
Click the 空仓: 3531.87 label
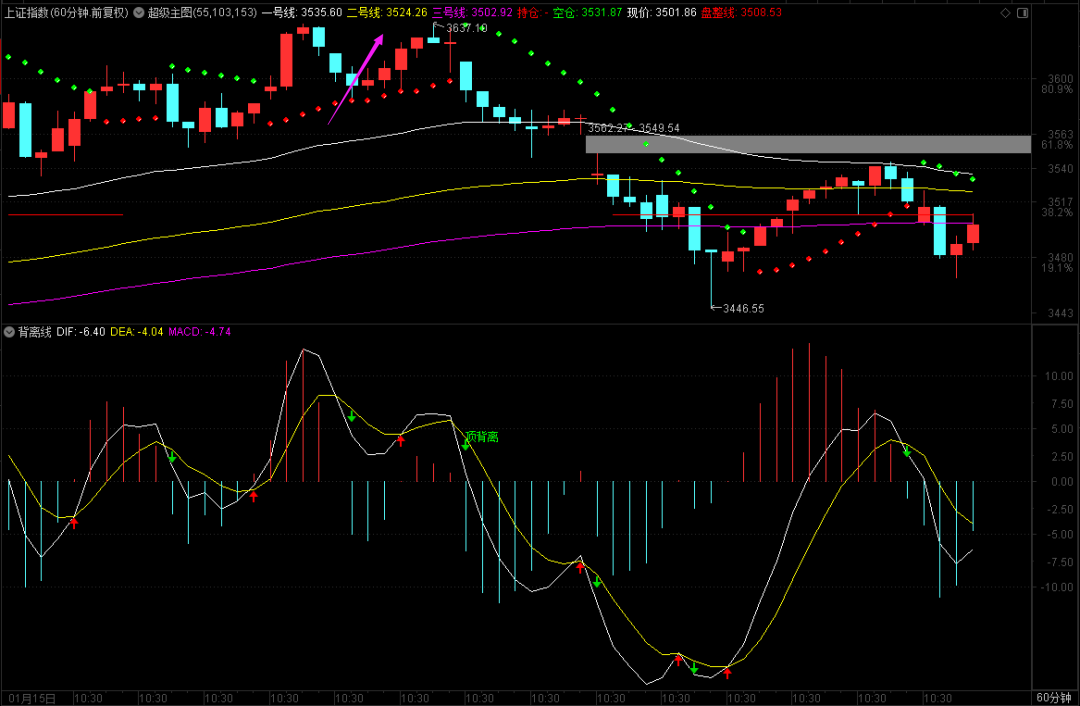(x=588, y=12)
